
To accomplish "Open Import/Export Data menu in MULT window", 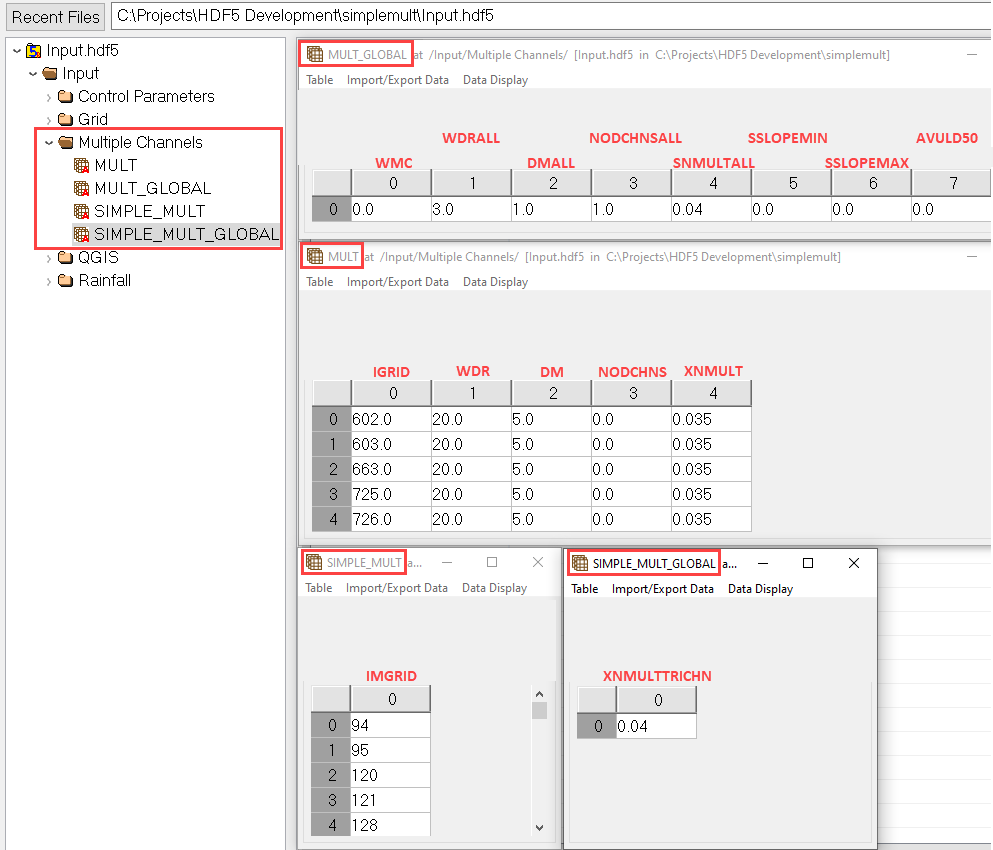I will coord(398,282).
